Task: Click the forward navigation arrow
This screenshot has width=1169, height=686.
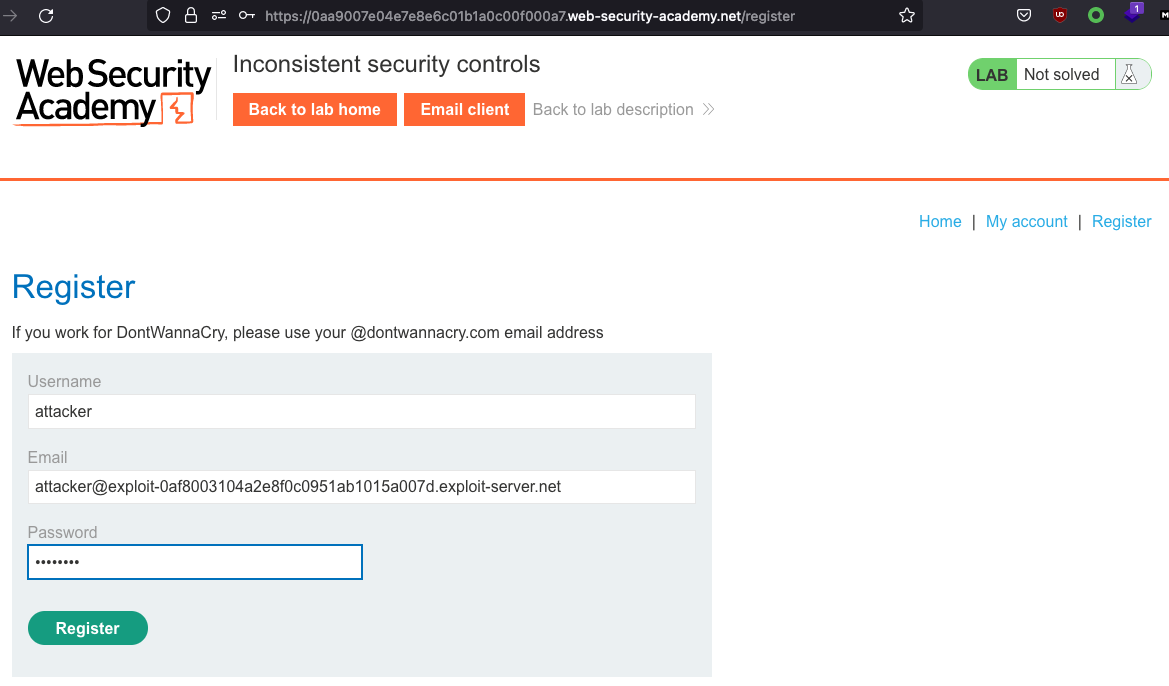Action: coord(11,16)
